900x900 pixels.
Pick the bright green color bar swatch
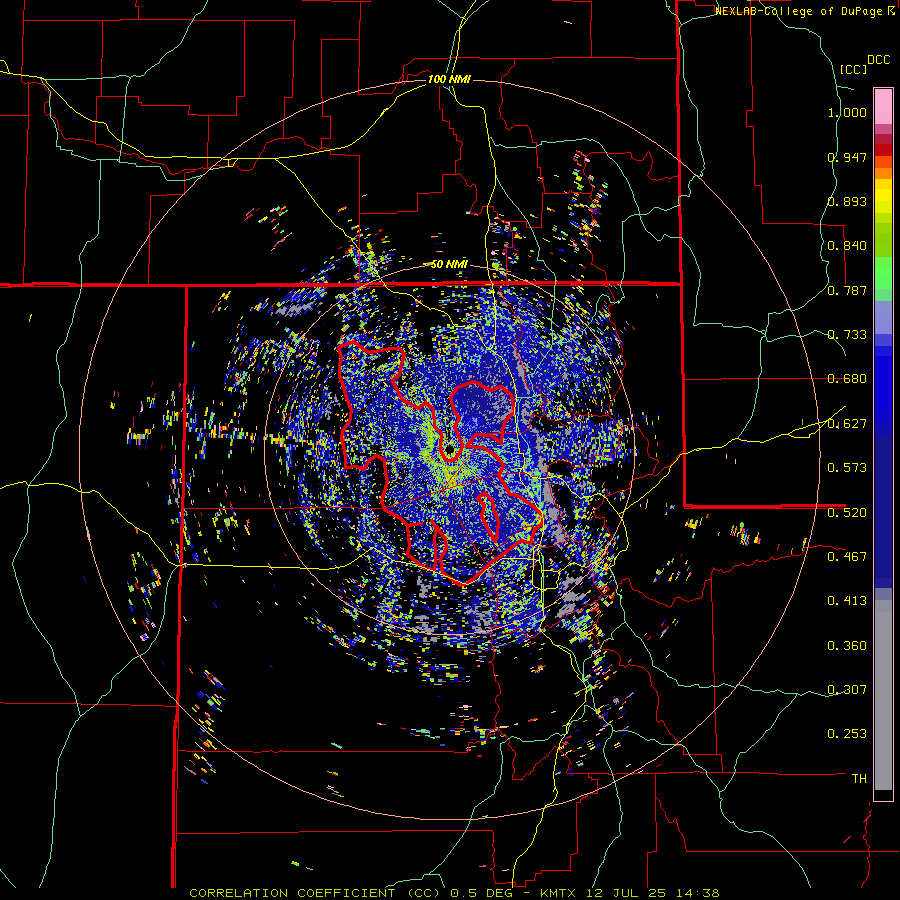coord(883,273)
